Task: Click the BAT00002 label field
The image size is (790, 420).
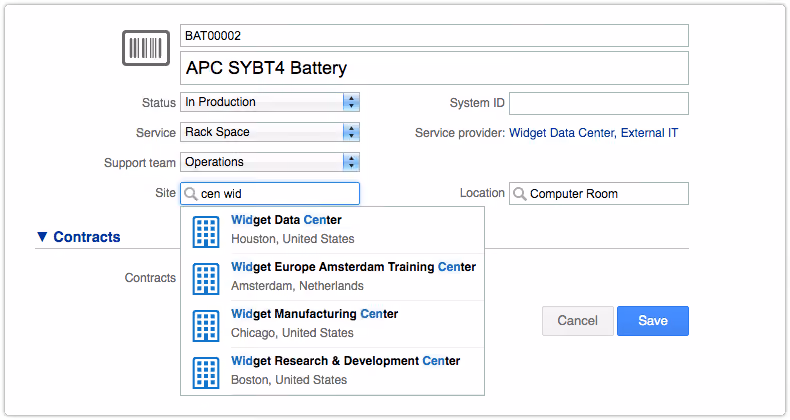Action: tap(434, 36)
